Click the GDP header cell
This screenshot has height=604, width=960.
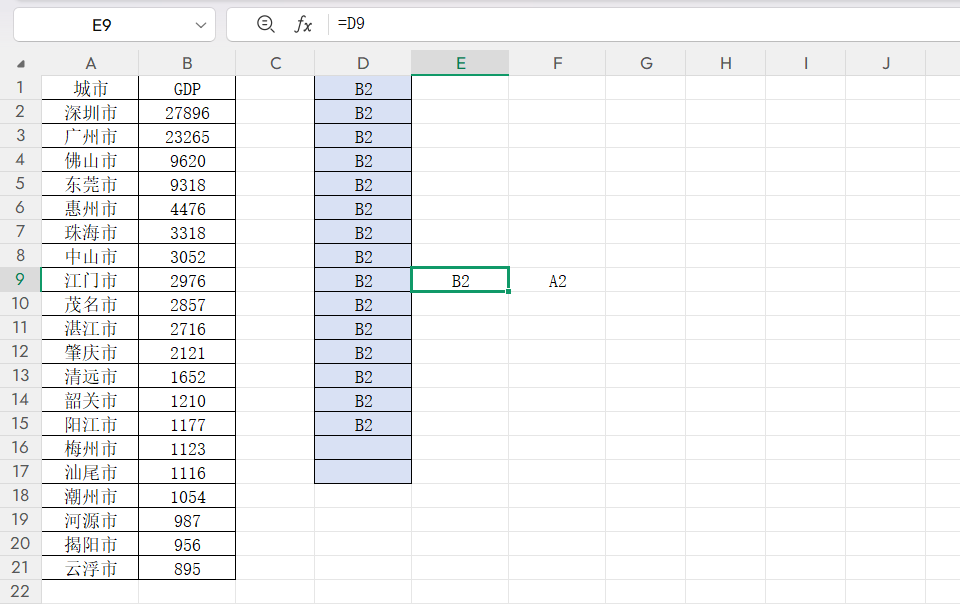187,89
